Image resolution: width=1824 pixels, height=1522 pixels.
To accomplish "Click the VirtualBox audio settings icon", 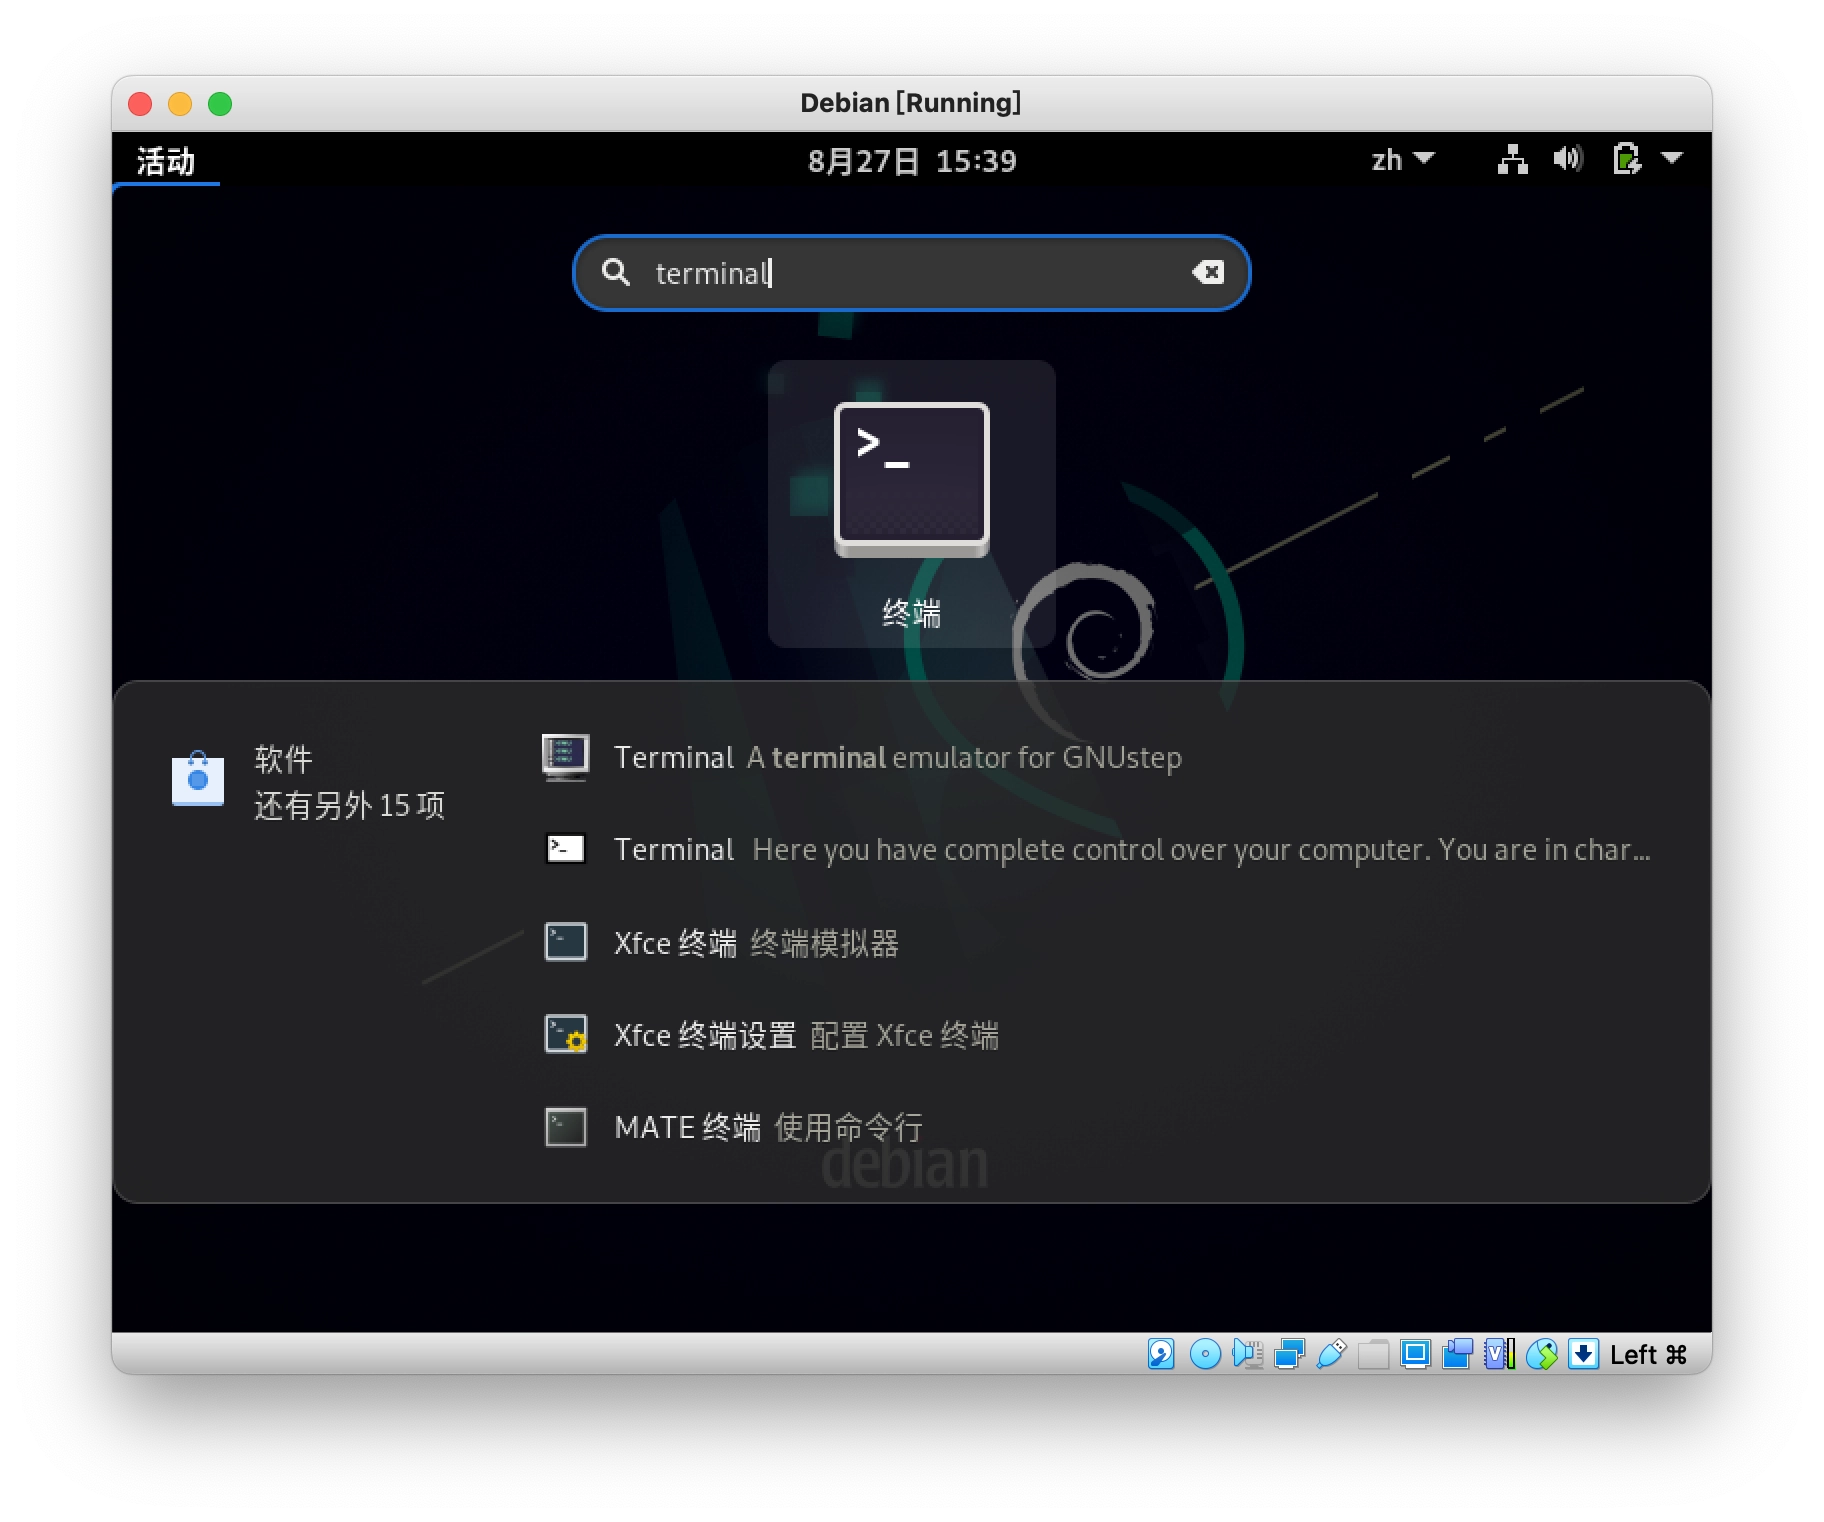I will [x=1247, y=1354].
